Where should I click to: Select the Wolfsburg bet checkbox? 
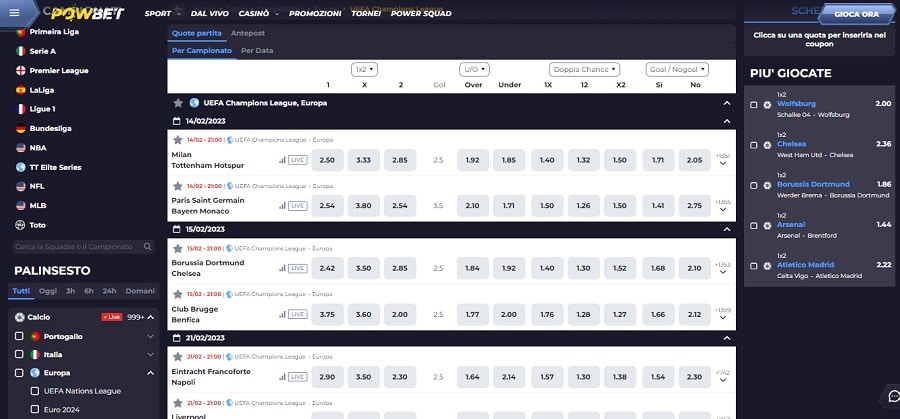(x=754, y=104)
